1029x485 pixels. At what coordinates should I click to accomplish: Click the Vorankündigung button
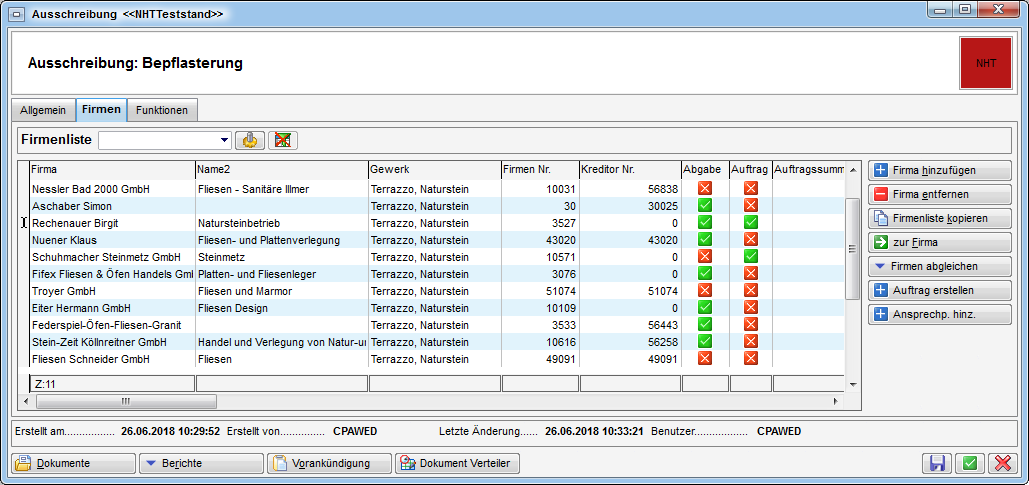click(329, 463)
